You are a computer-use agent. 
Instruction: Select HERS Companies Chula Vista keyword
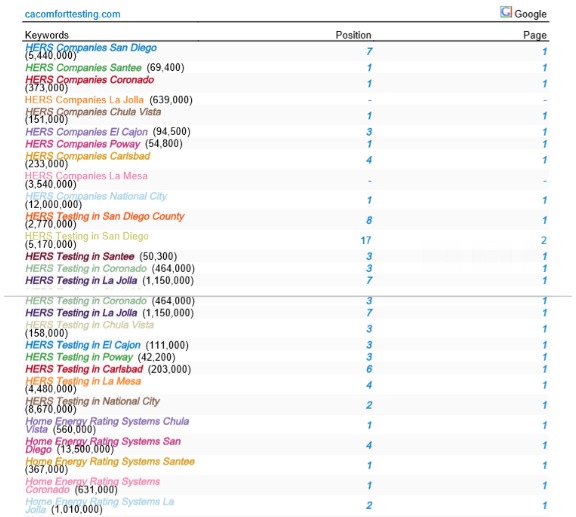[x=93, y=111]
